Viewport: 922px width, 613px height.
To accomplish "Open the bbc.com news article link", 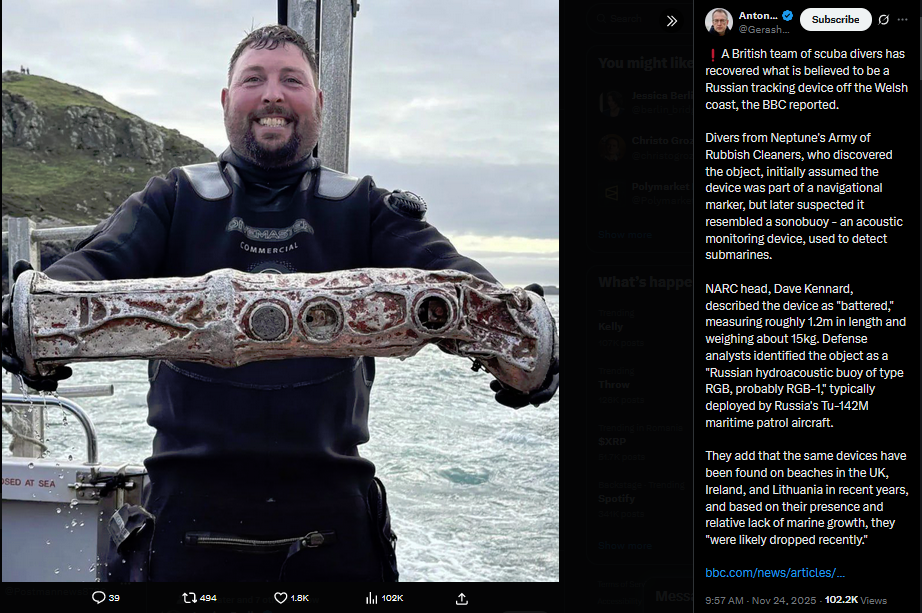I will (774, 572).
